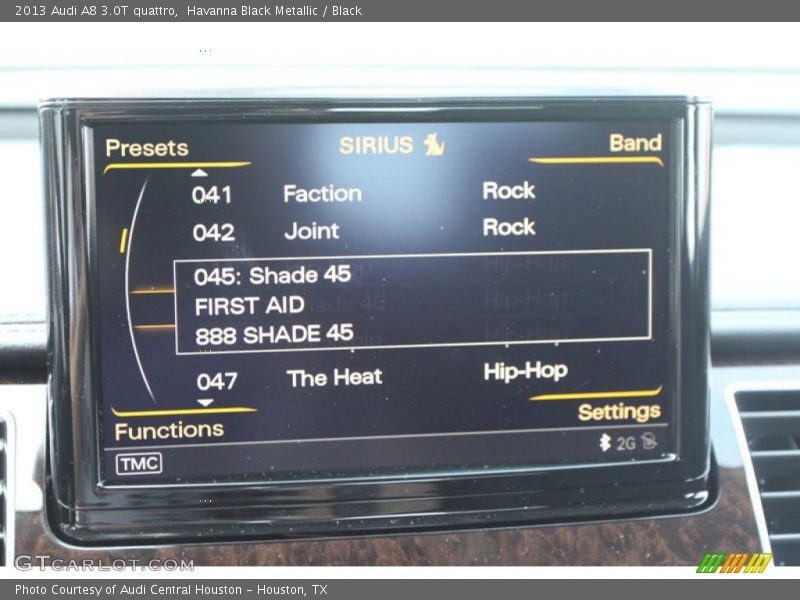Viewport: 800px width, 600px height.
Task: Tap the TMC traffic indicator
Action: point(138,463)
